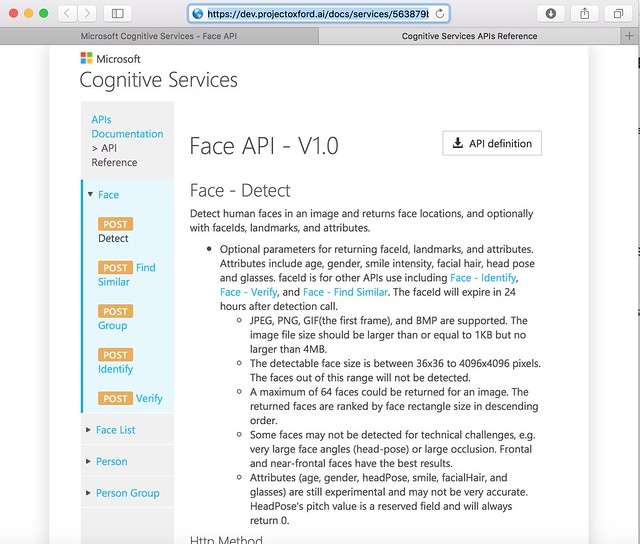Open the POST Verify sidebar item
Screen dimensions: 640x544
click(x=130, y=398)
